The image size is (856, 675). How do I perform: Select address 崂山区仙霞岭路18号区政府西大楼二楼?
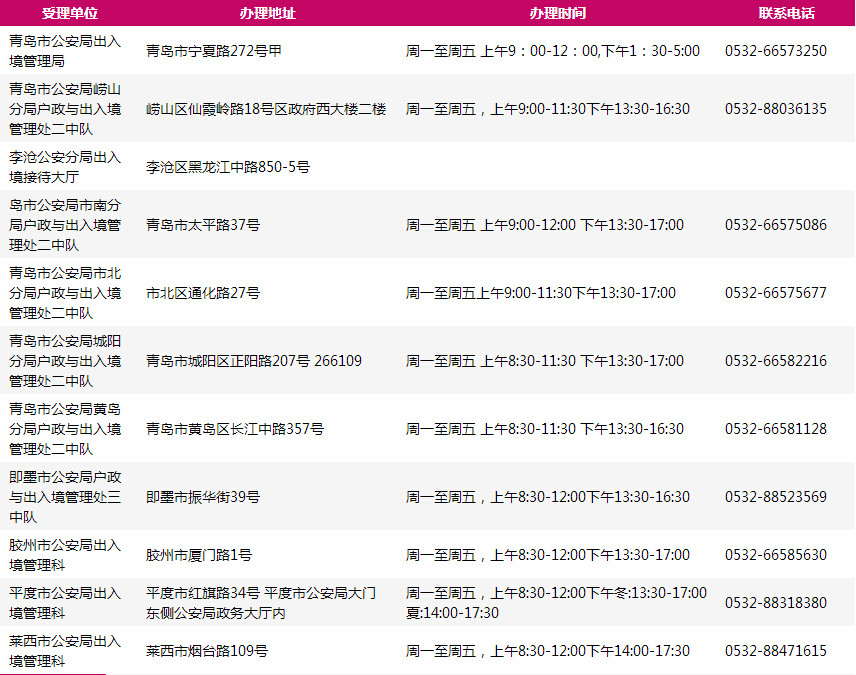[x=266, y=109]
